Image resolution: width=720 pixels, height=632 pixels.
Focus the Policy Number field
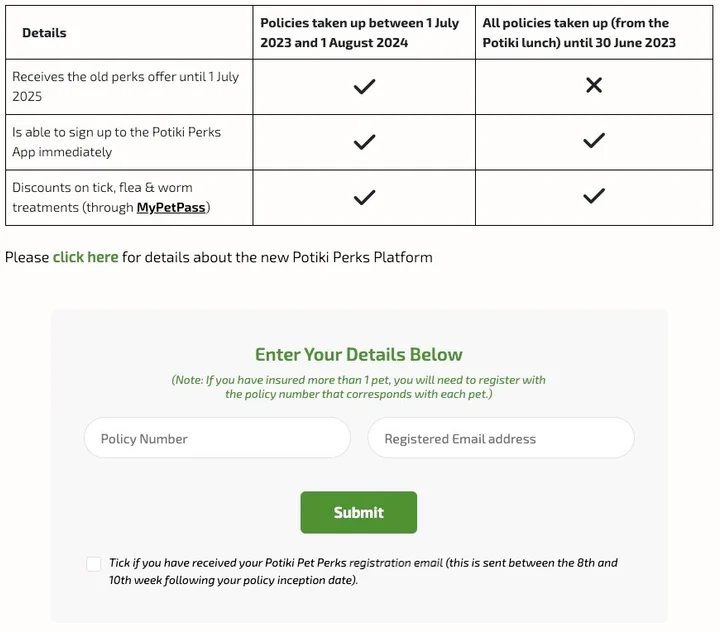217,438
